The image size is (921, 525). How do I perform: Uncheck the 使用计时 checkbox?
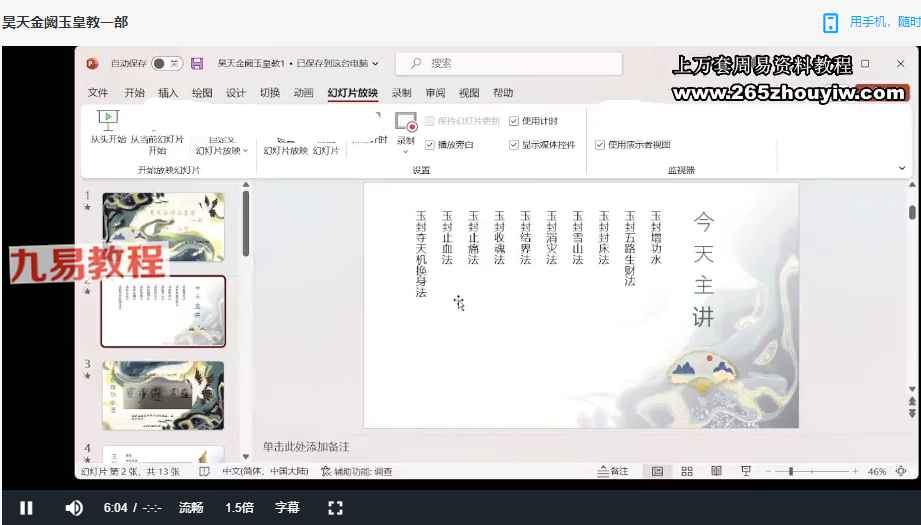pos(514,121)
